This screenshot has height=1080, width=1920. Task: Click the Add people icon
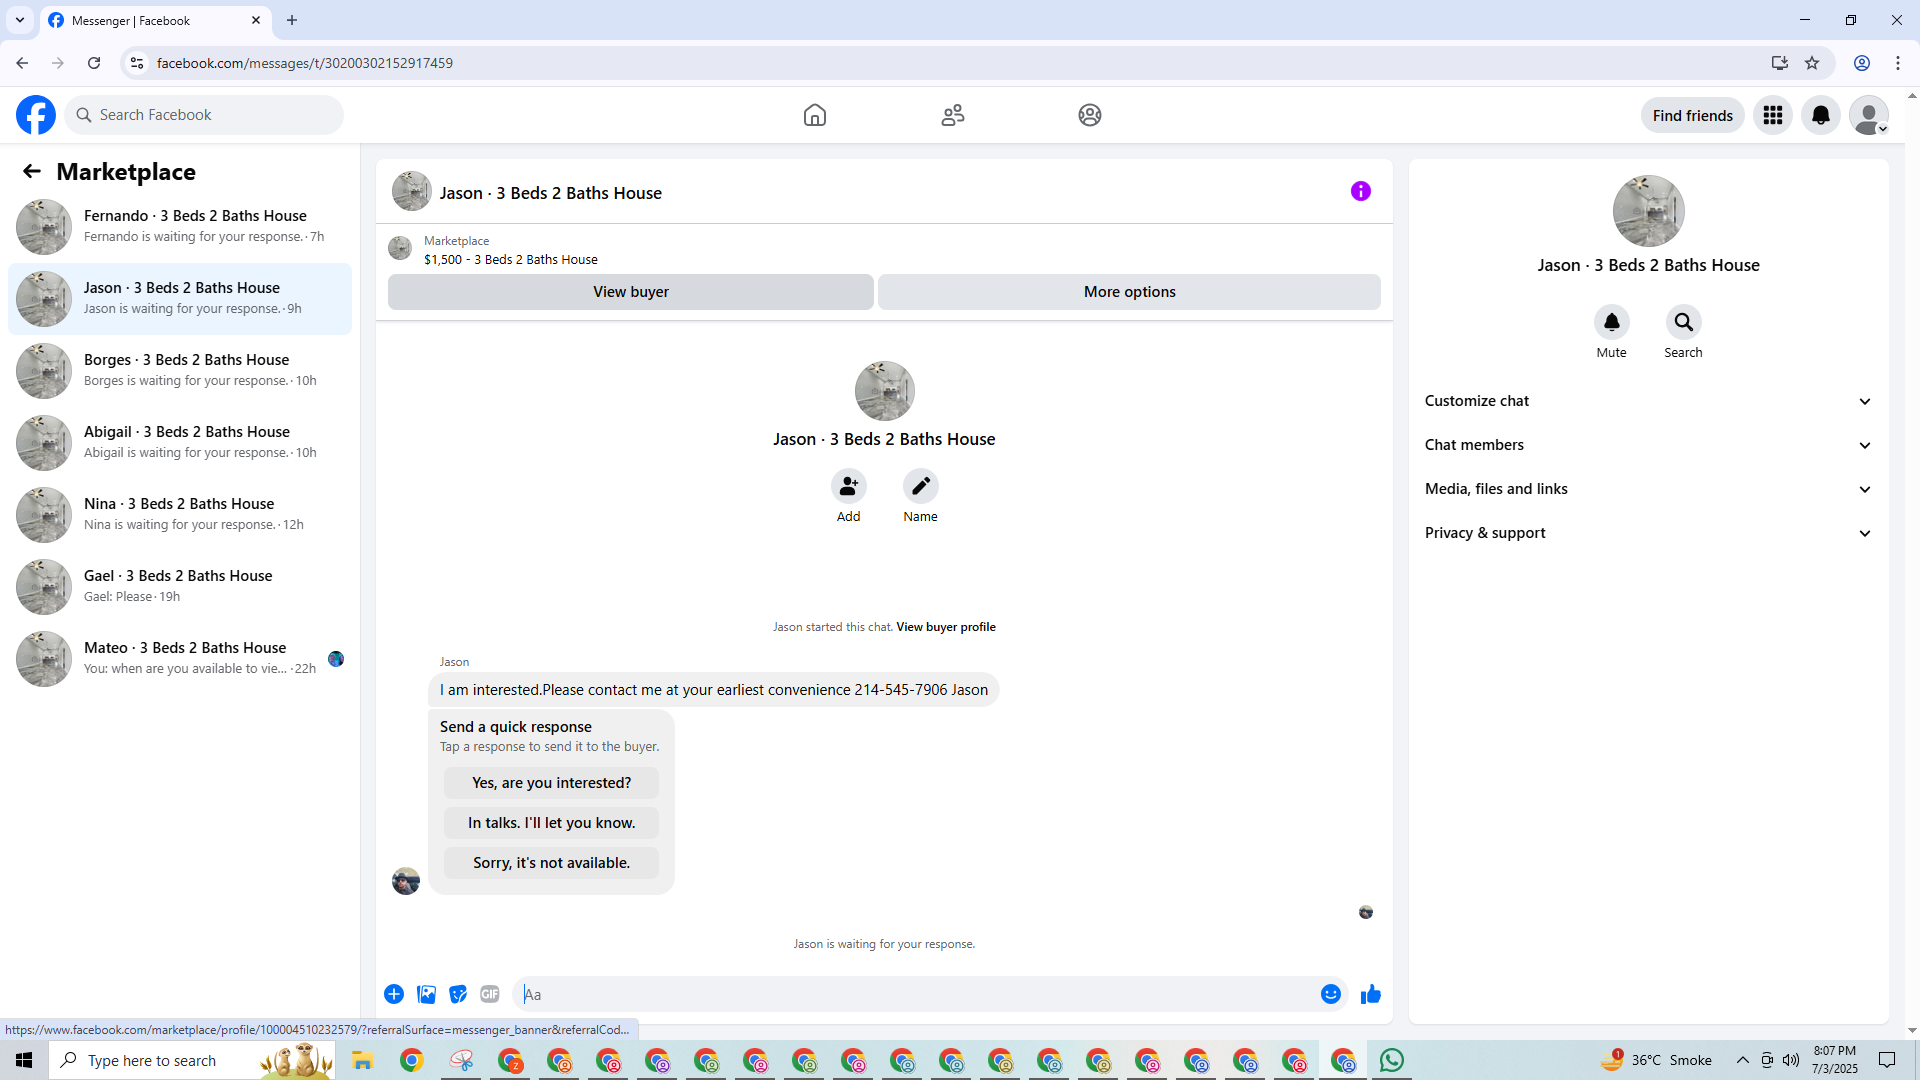pyautogui.click(x=848, y=486)
